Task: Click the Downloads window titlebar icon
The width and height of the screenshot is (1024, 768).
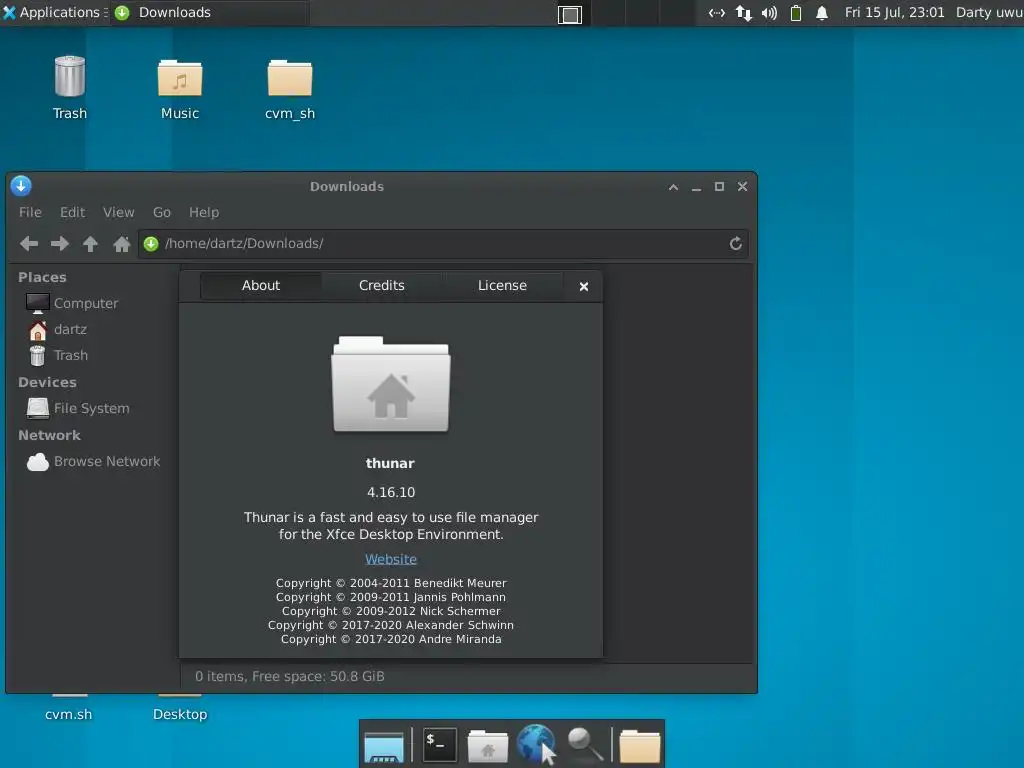Action: 21,186
